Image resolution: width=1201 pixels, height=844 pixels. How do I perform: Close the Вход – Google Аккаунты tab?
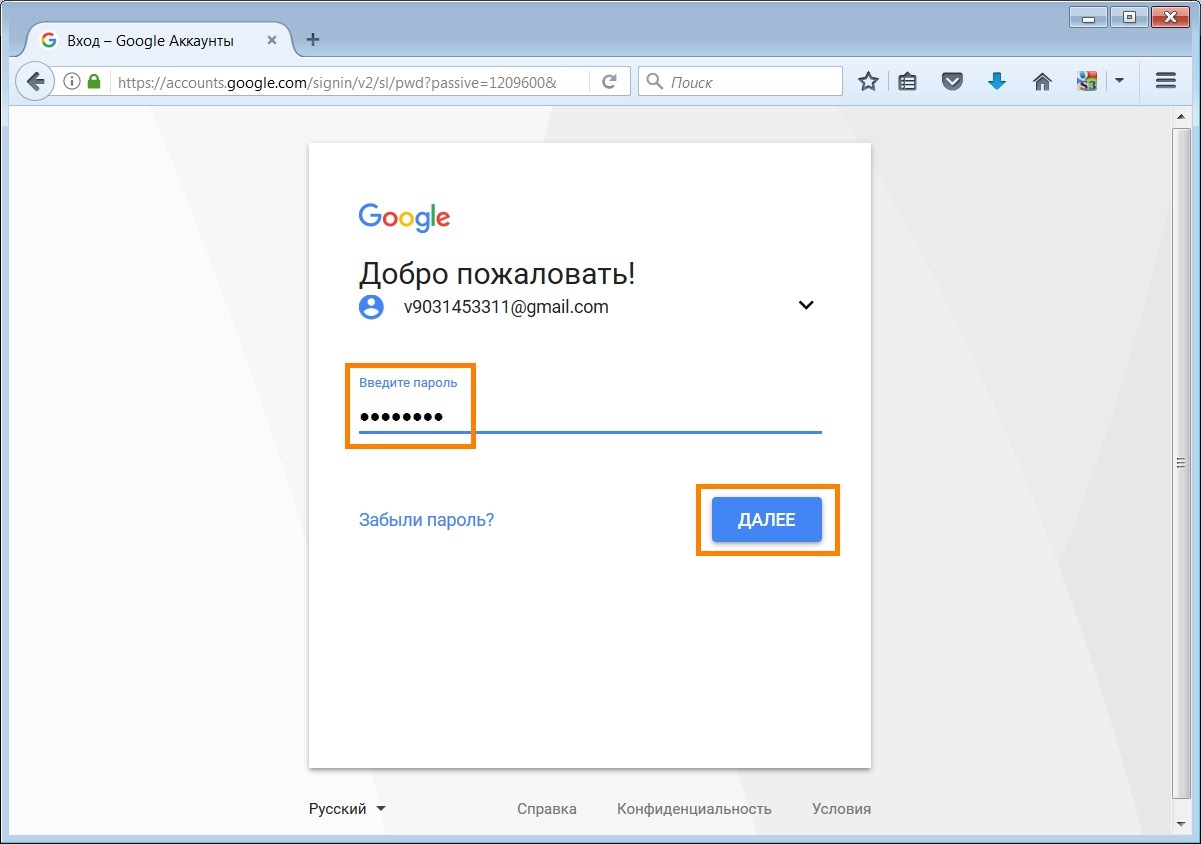[x=272, y=41]
